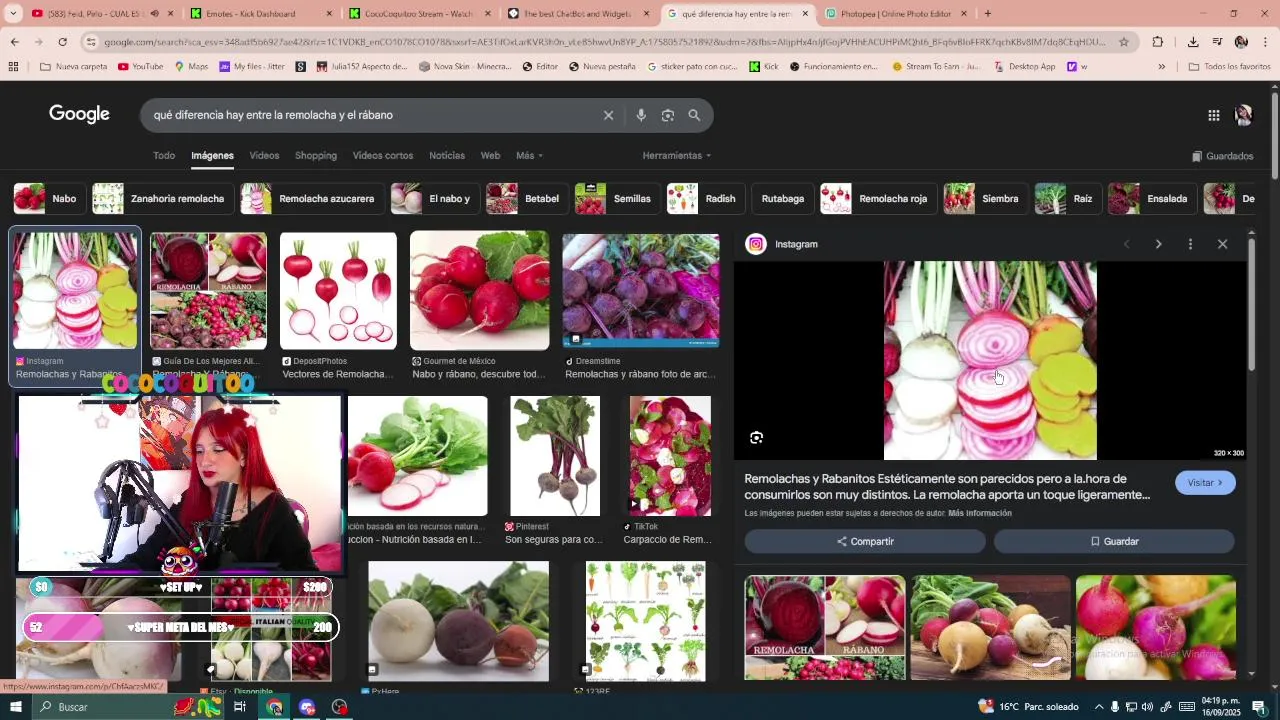Image resolution: width=1280 pixels, height=720 pixels.
Task: Save the image with Guardar
Action: (1114, 541)
